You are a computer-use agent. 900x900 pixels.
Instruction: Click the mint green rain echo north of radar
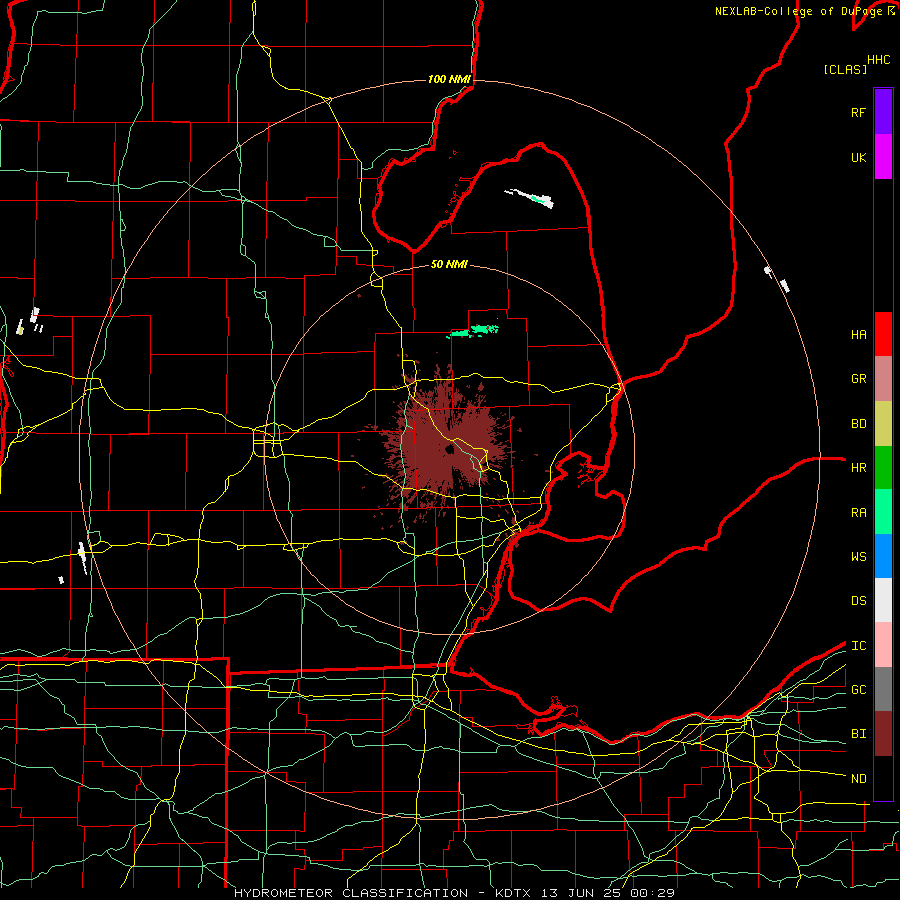click(474, 331)
